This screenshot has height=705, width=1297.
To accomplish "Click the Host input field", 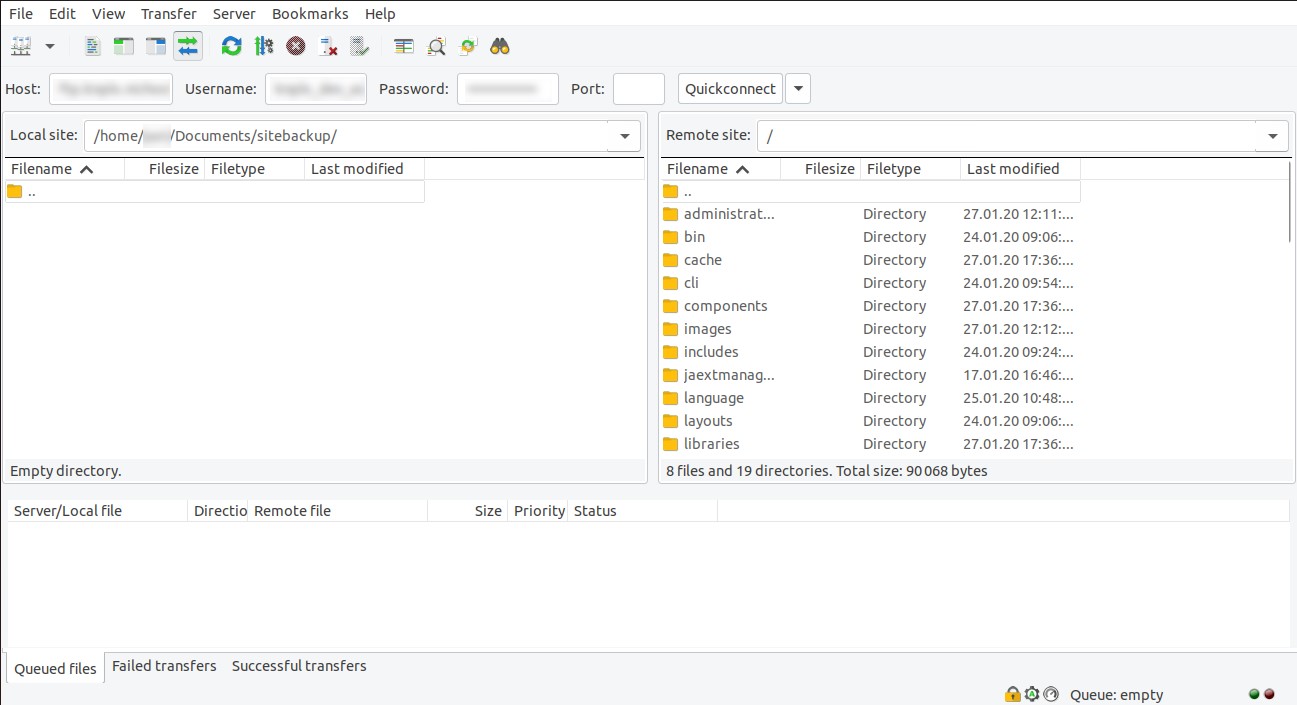I will [111, 89].
